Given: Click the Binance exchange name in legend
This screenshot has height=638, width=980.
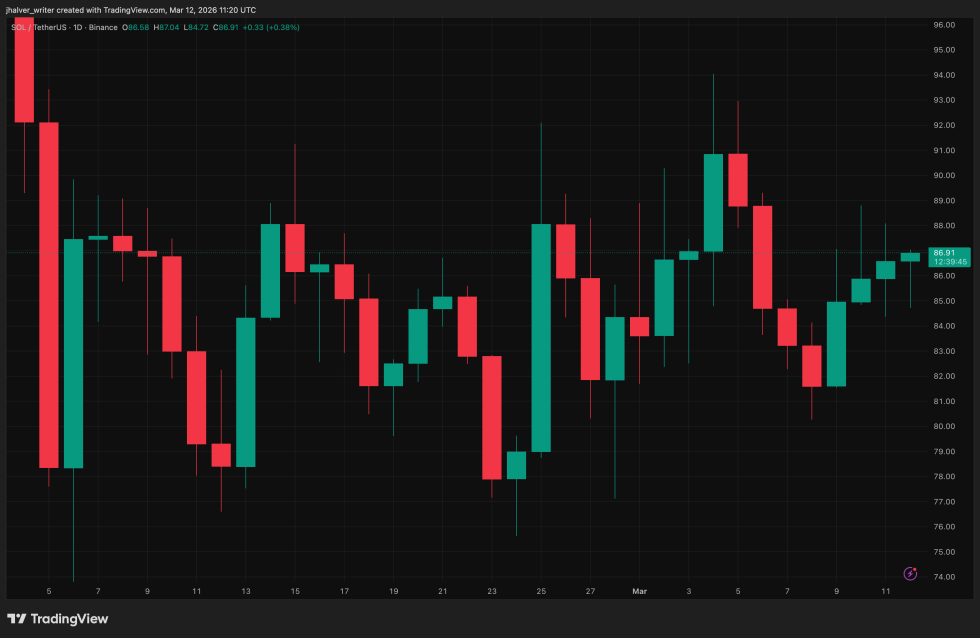Looking at the screenshot, I should tap(102, 27).
